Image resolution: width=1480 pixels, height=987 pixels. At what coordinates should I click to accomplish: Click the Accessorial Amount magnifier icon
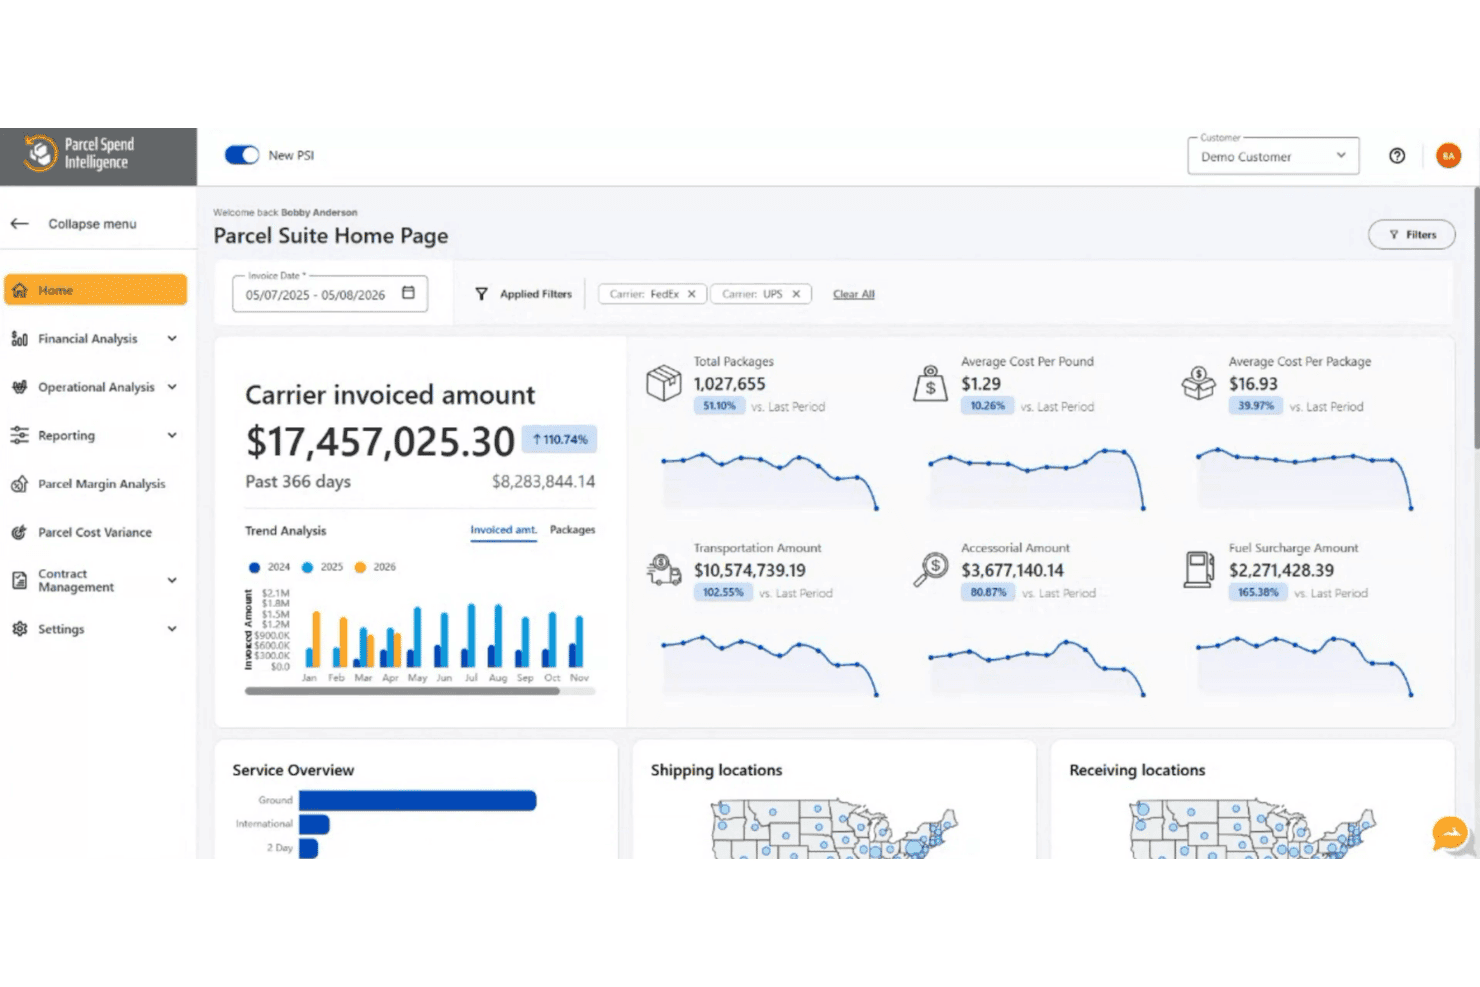930,570
